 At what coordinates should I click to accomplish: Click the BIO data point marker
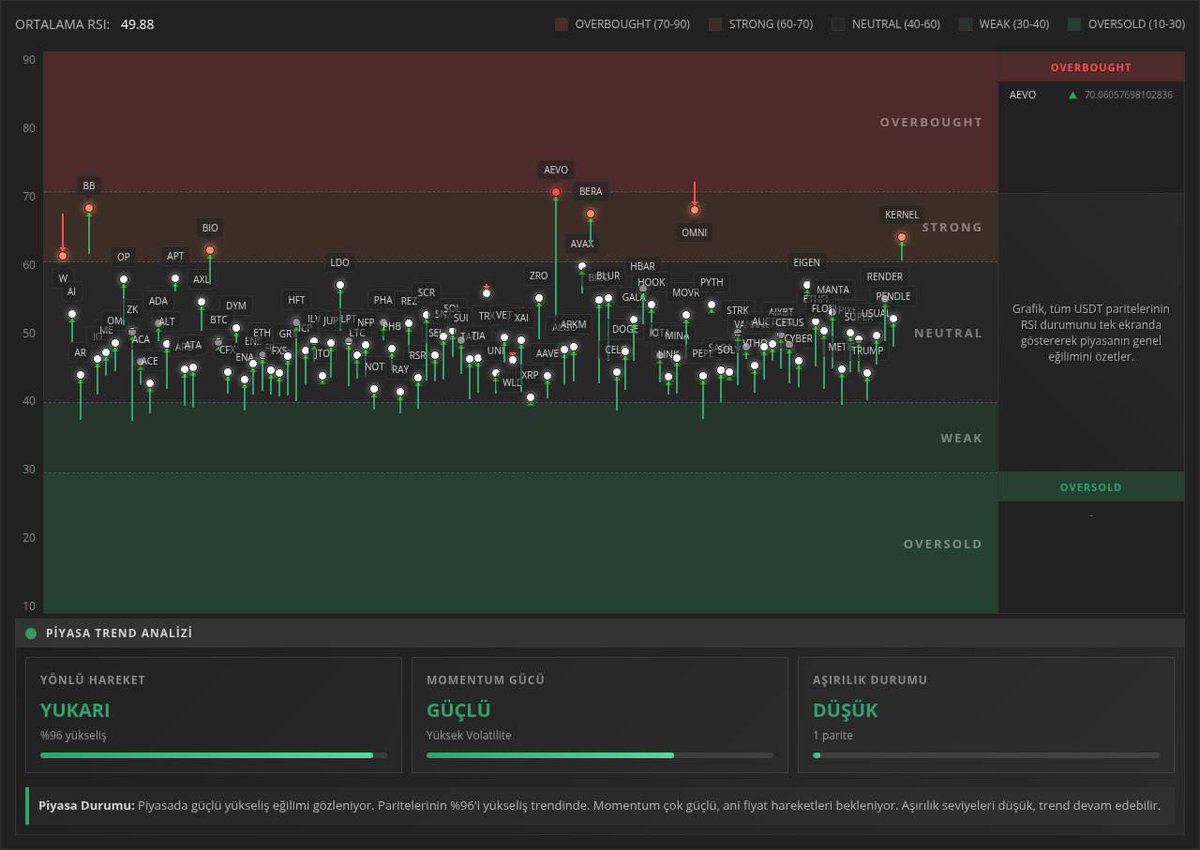click(210, 250)
